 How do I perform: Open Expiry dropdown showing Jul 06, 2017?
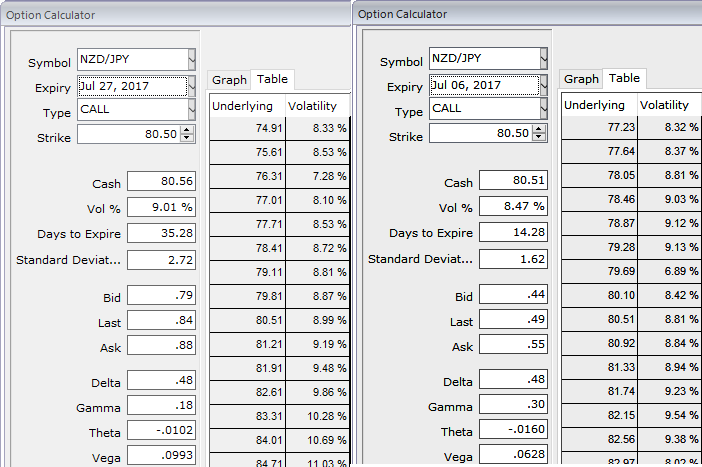(544, 86)
